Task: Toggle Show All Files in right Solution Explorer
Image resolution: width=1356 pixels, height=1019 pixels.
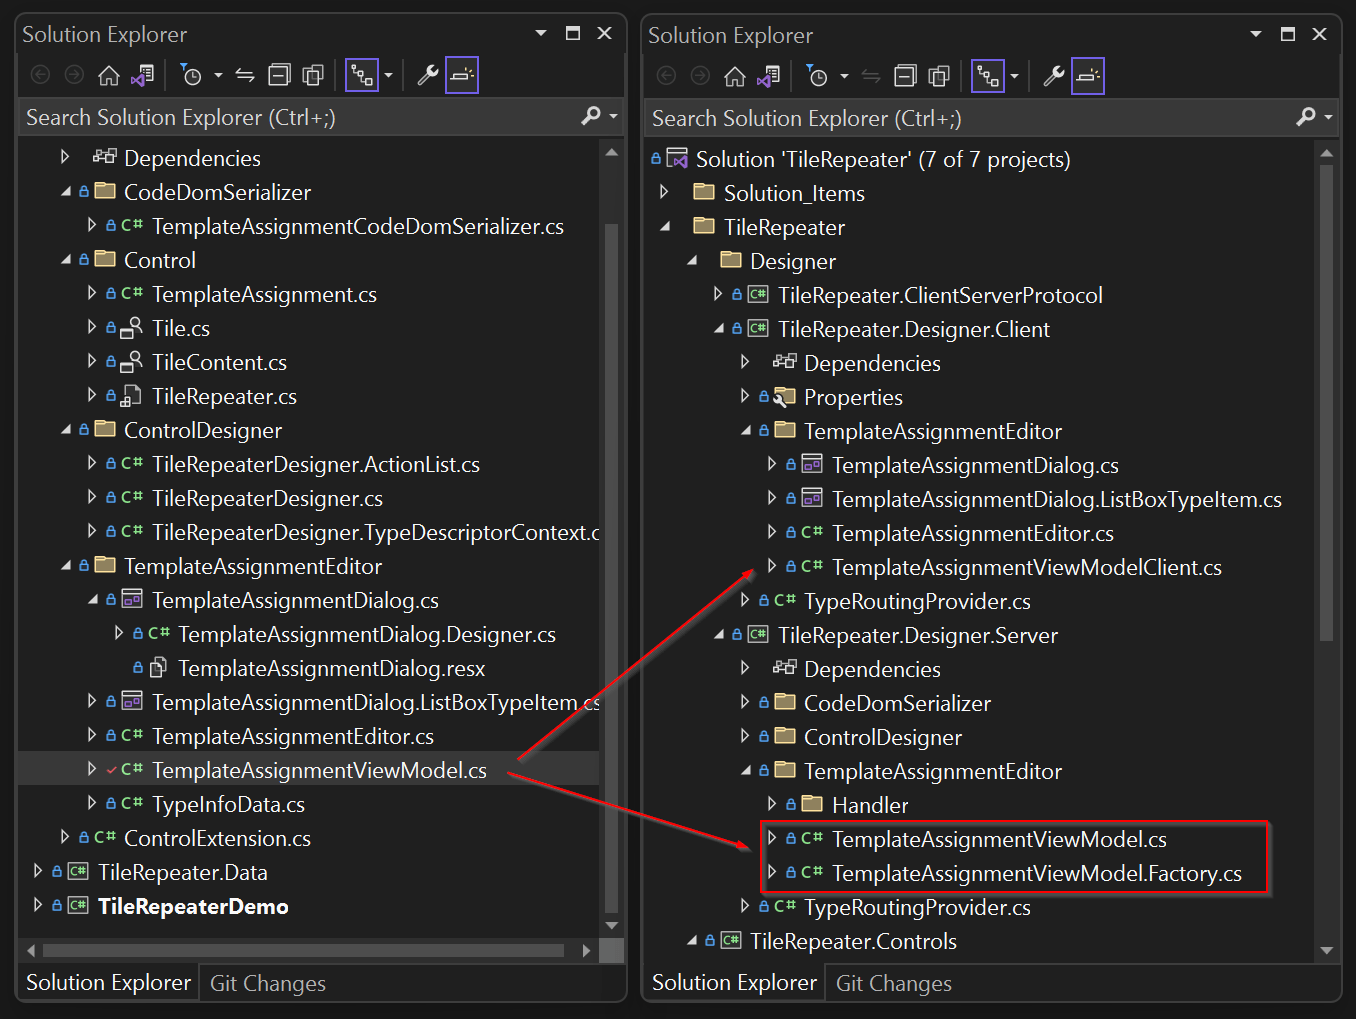Action: 939,76
